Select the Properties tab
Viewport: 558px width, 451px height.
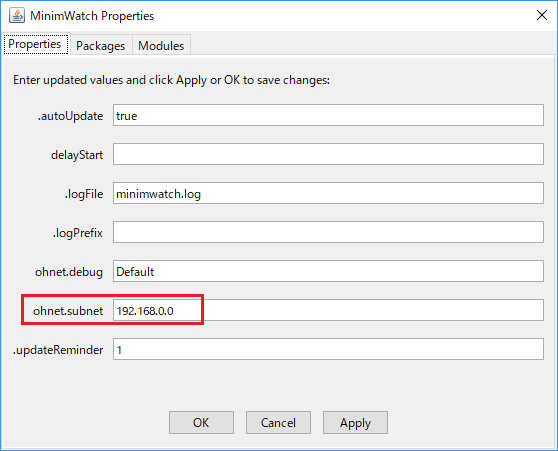coord(35,44)
